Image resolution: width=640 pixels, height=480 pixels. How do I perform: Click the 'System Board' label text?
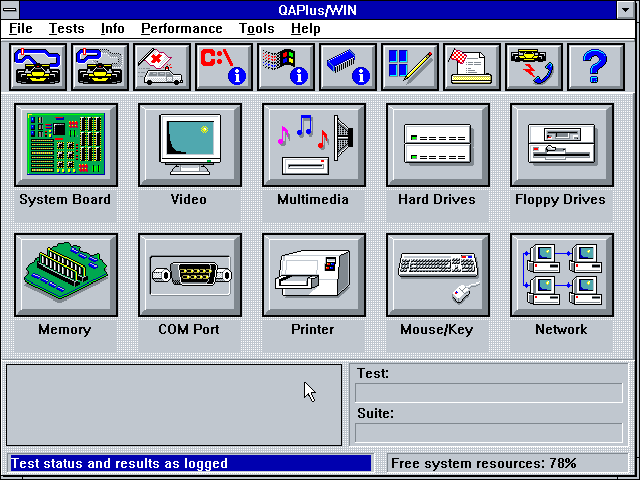click(x=65, y=200)
